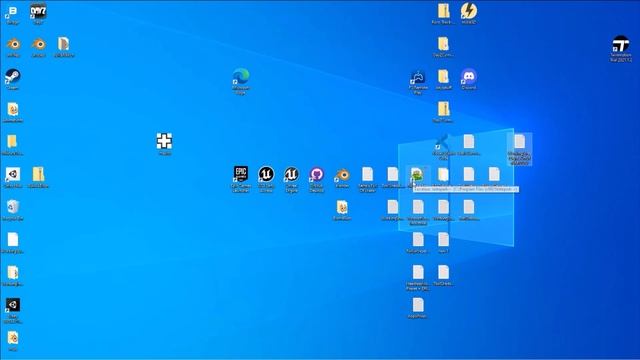Select the Unreal icon beside GitHub Desktop

(291, 174)
